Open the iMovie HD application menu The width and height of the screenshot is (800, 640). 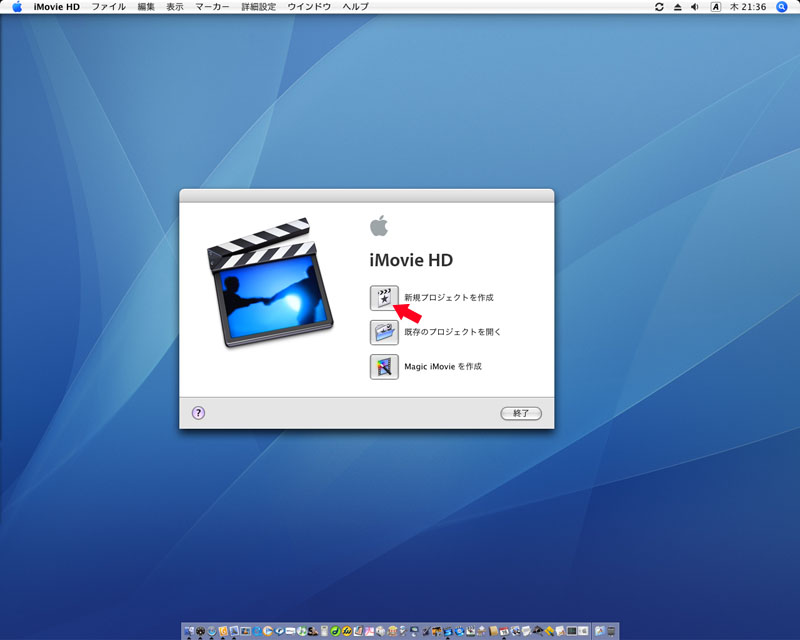coord(57,7)
